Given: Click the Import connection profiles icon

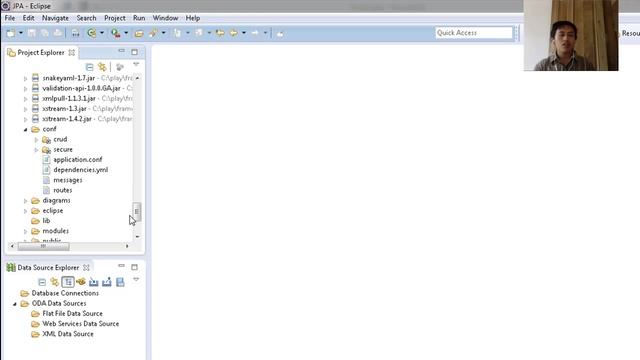Looking at the screenshot, I should tap(93, 282).
